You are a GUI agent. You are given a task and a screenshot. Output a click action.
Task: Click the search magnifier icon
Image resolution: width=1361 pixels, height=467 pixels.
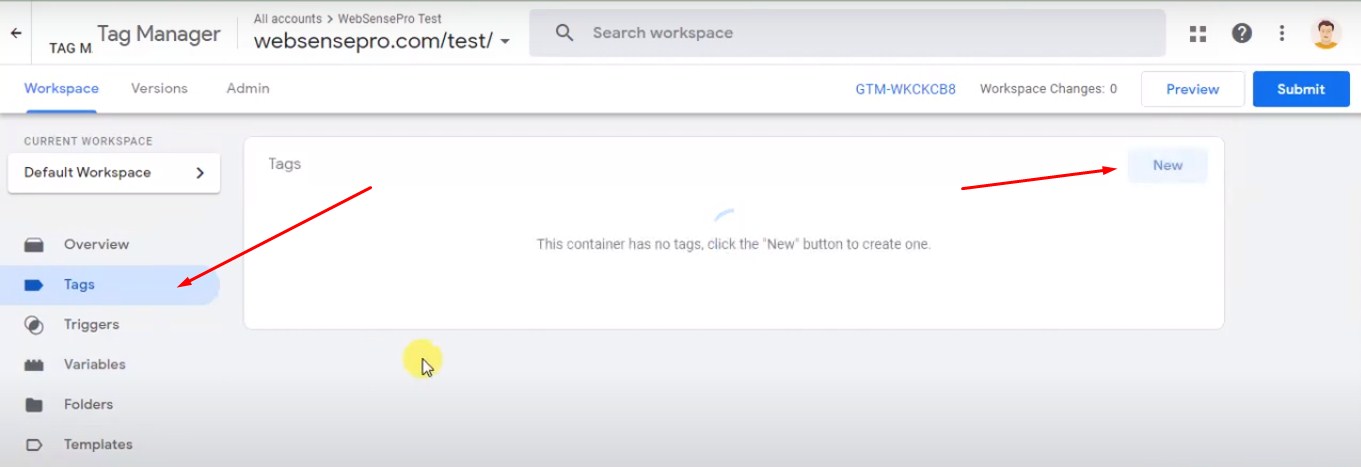pyautogui.click(x=565, y=33)
